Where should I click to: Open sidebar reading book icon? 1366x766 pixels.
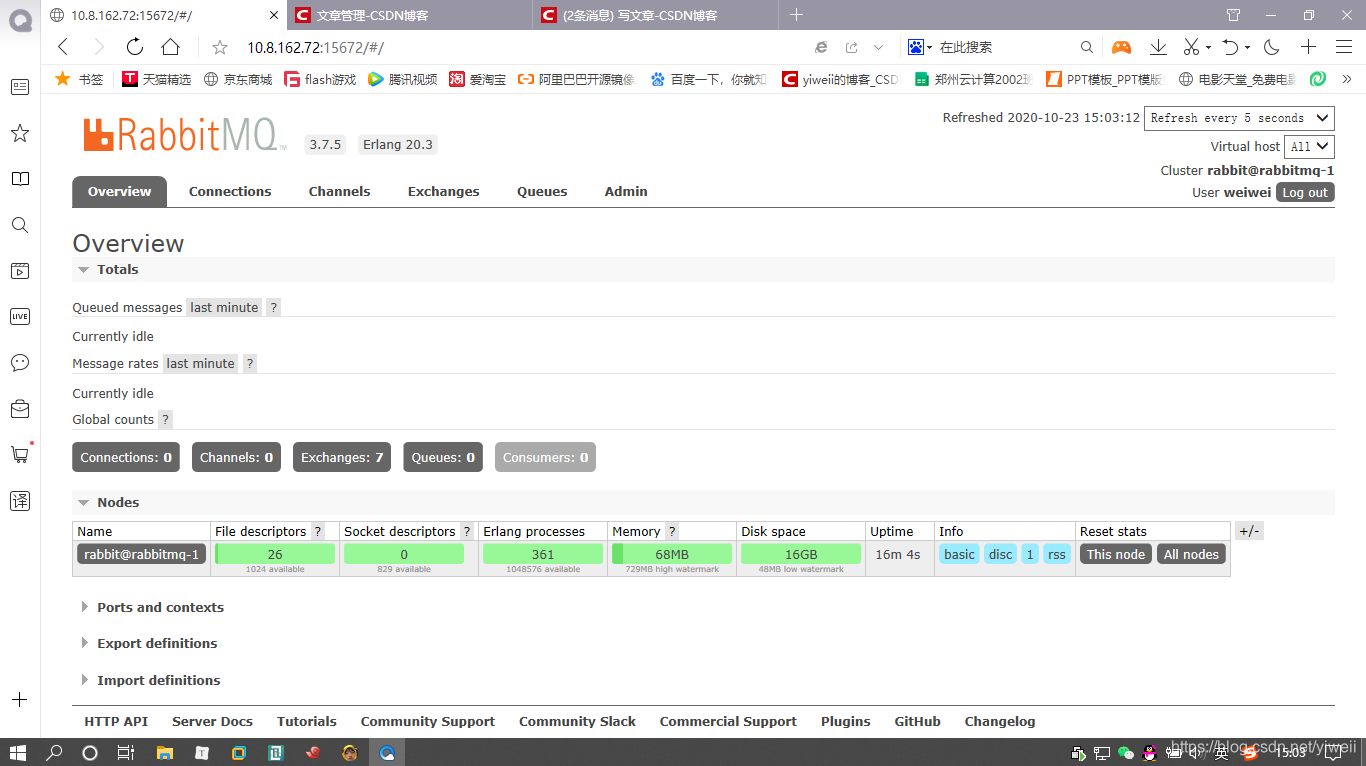tap(19, 179)
